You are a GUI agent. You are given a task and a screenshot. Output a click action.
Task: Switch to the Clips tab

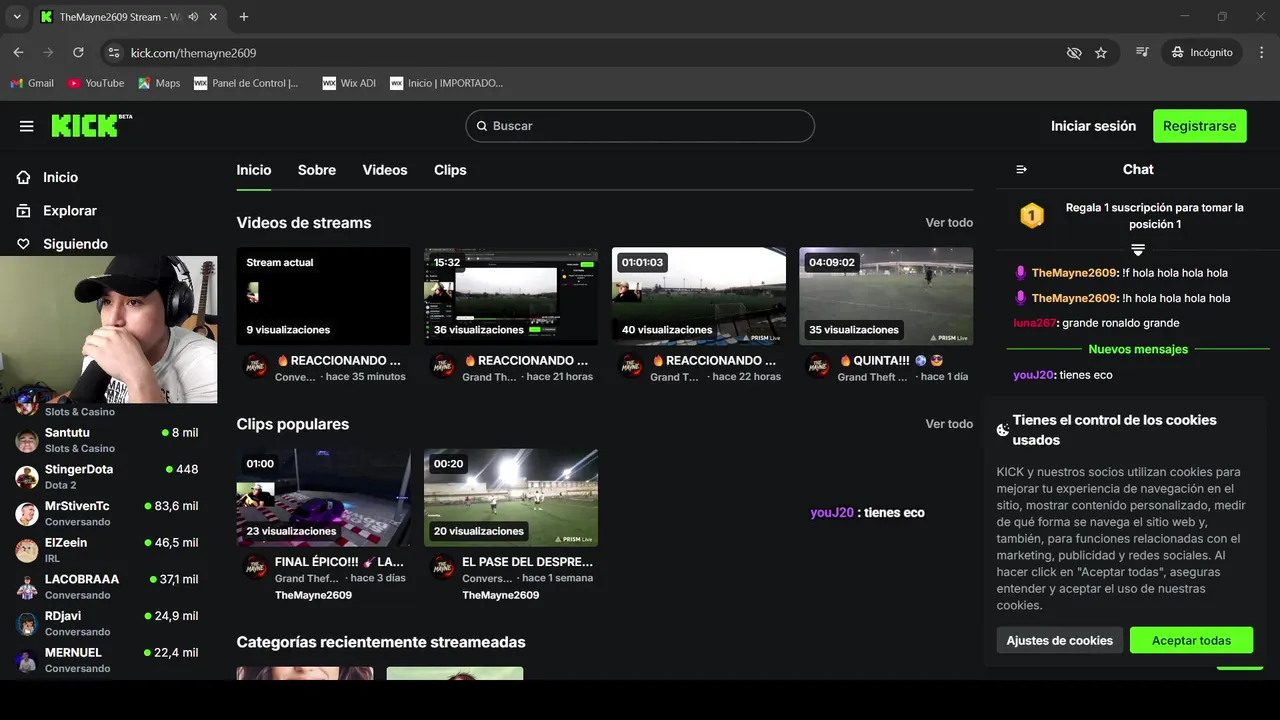click(450, 170)
